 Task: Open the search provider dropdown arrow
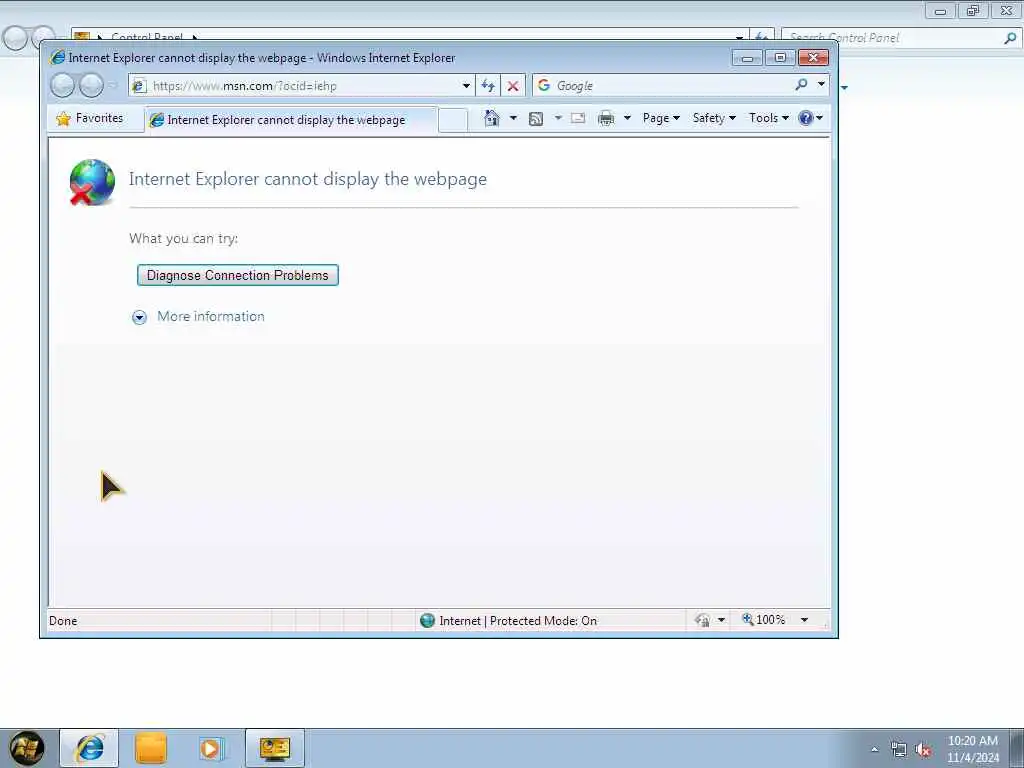tap(821, 84)
